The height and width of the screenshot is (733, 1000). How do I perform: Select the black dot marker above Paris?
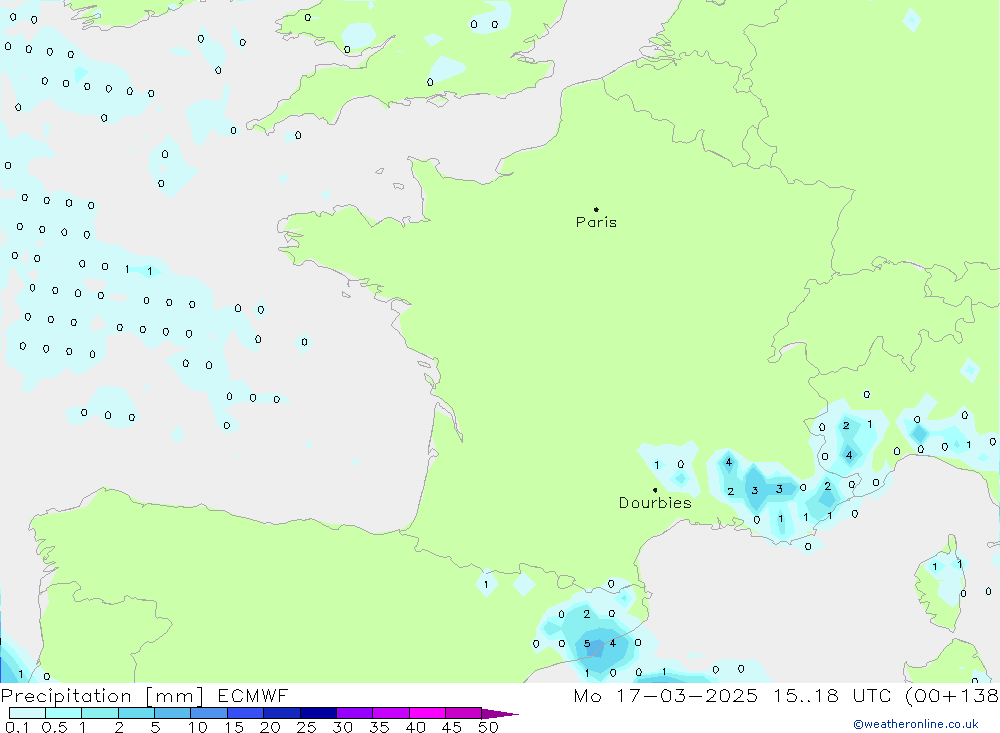coord(596,209)
